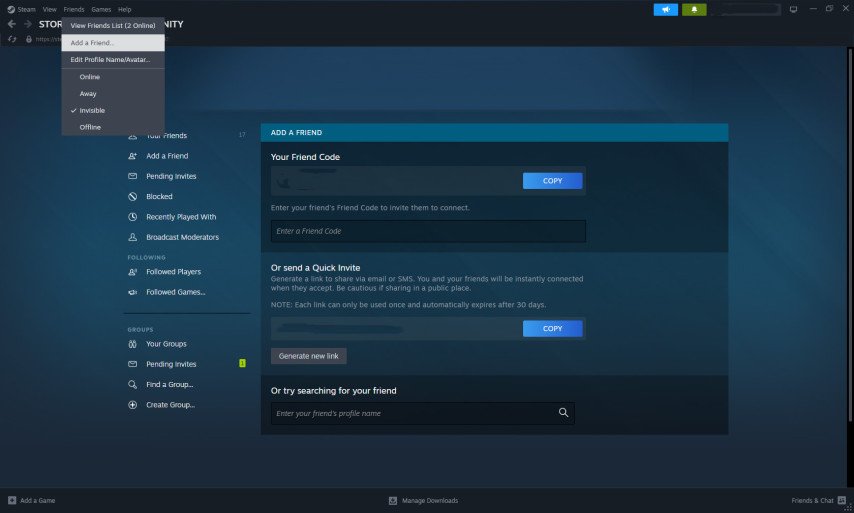Click the magnifier icon beside Find a Group
Image resolution: width=854 pixels, height=513 pixels.
(132, 384)
